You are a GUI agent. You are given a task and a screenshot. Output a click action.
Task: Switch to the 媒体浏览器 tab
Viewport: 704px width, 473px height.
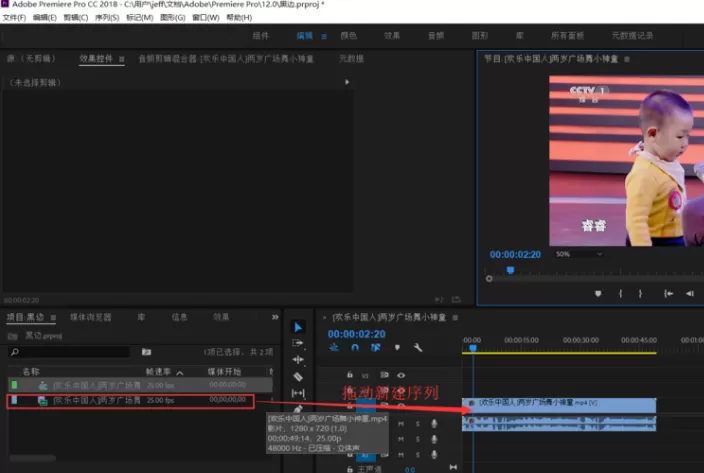tap(90, 317)
